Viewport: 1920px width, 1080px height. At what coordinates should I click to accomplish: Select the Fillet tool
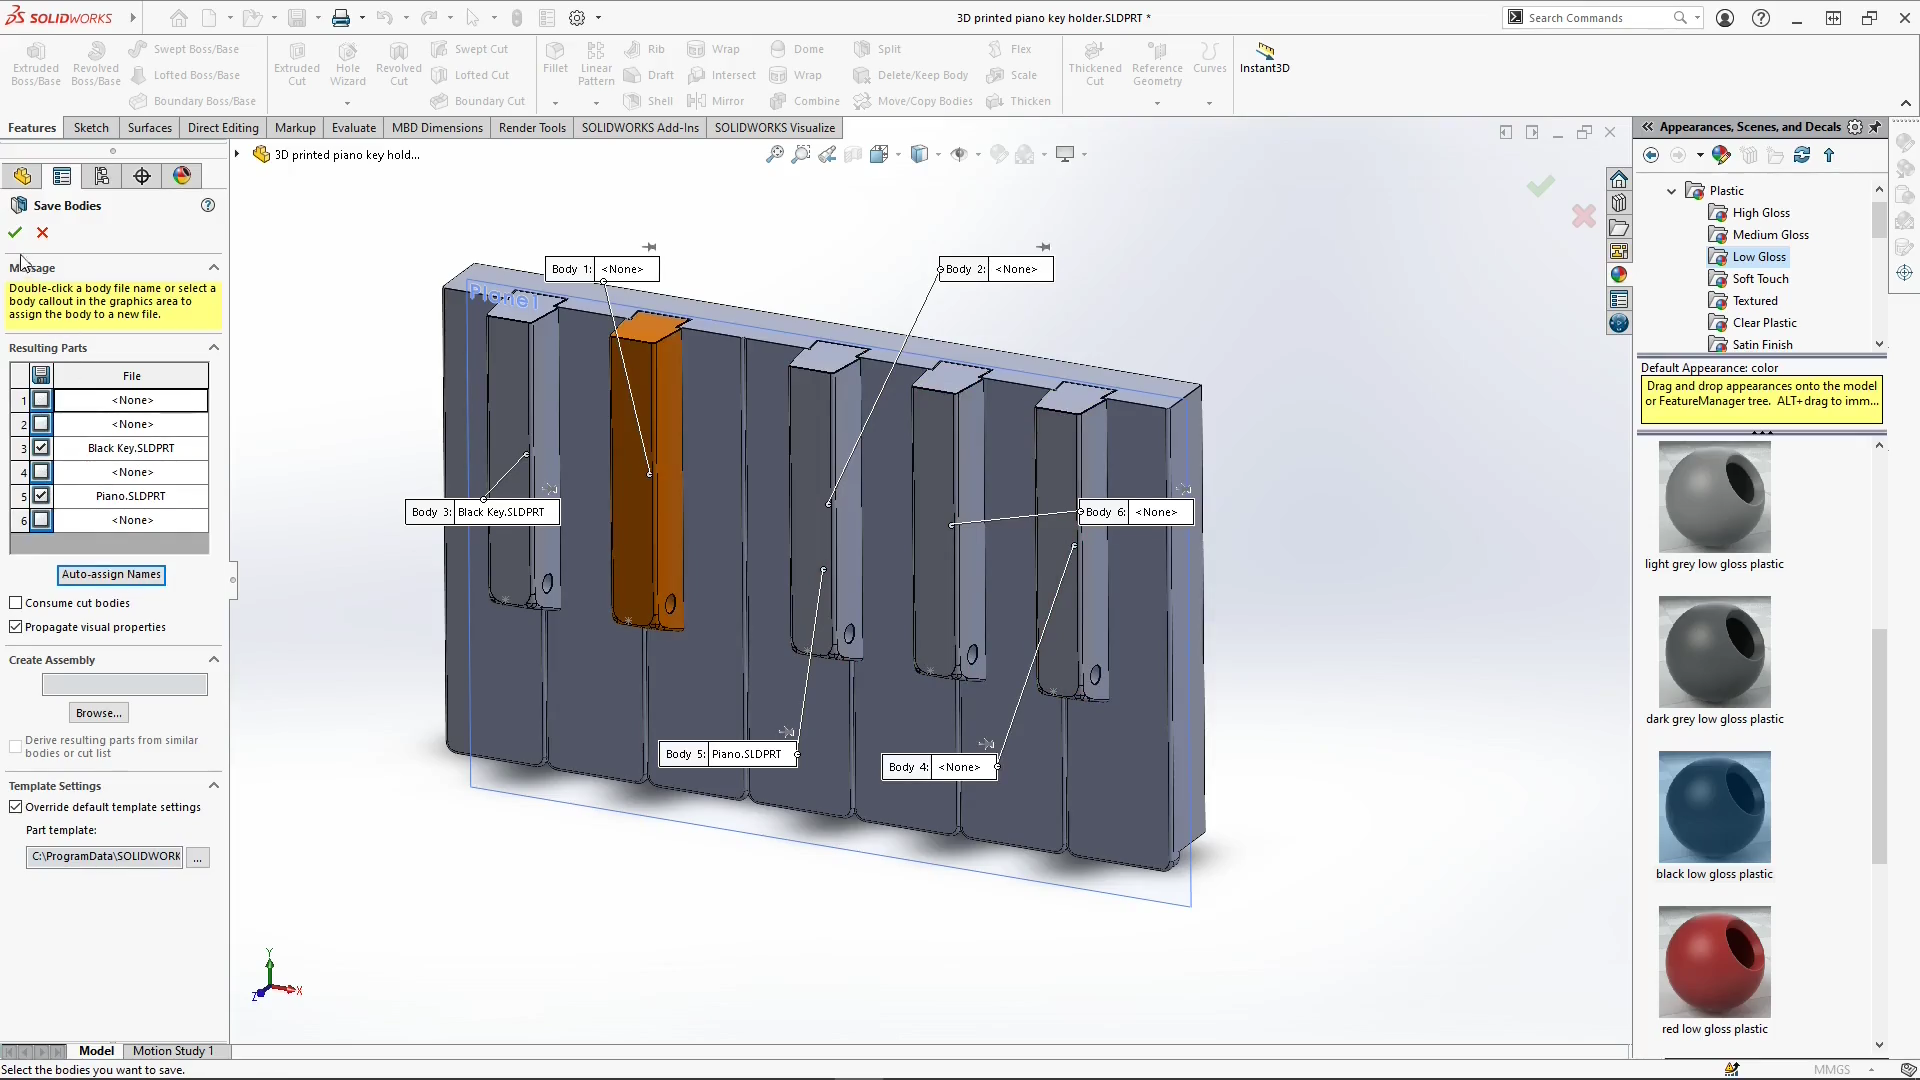[x=556, y=60]
